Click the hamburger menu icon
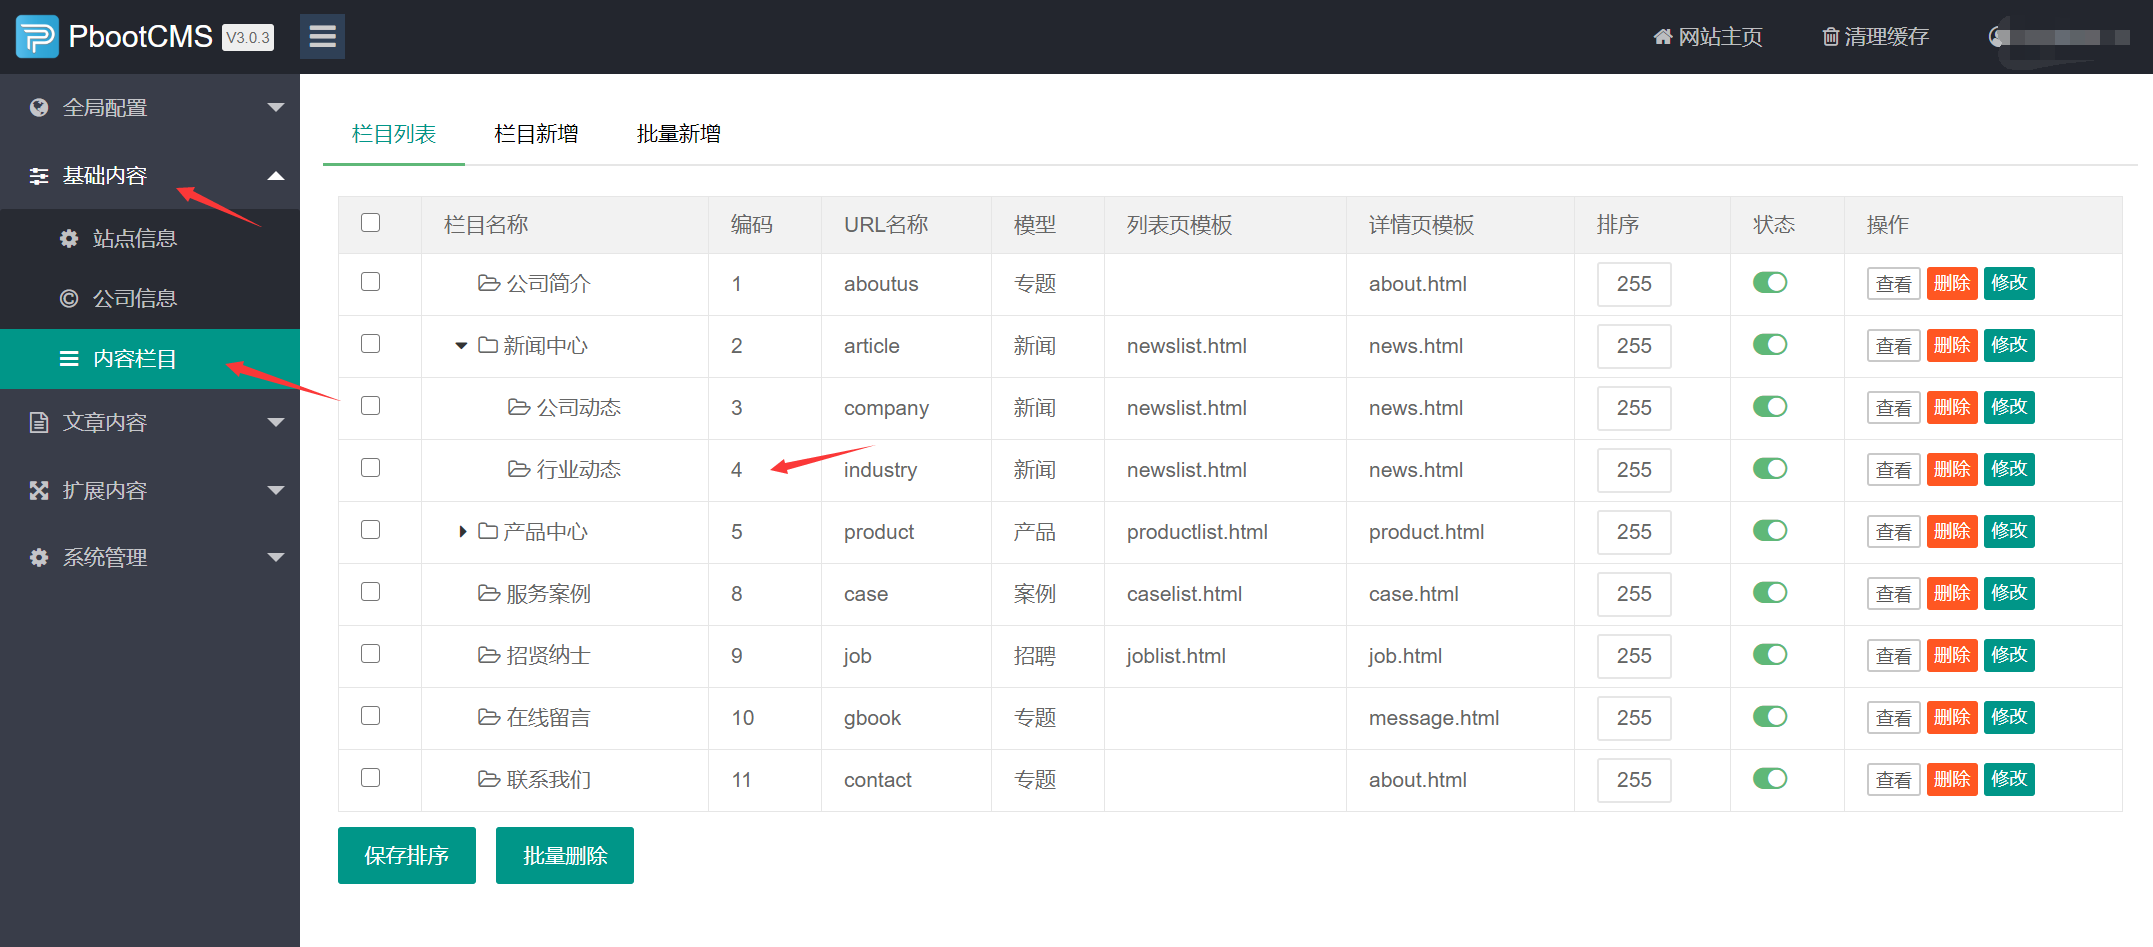Image resolution: width=2153 pixels, height=947 pixels. click(x=322, y=36)
